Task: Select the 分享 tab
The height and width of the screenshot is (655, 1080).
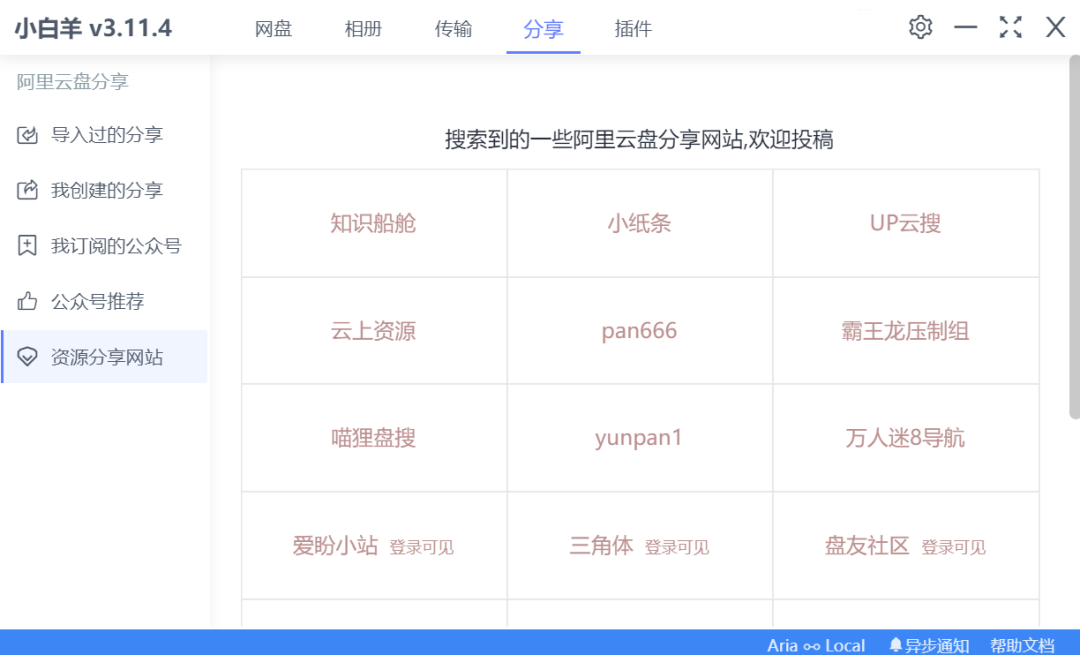Action: [x=543, y=29]
